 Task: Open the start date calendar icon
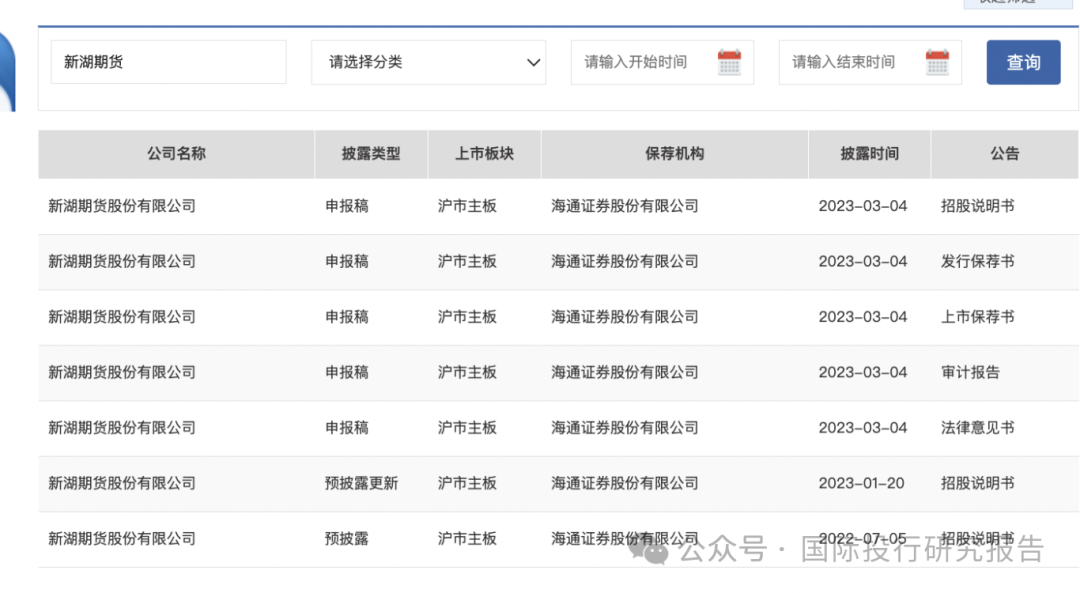729,62
